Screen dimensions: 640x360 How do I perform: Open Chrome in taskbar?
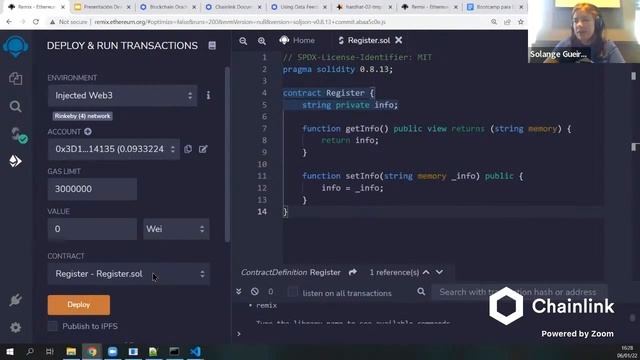tap(92, 351)
